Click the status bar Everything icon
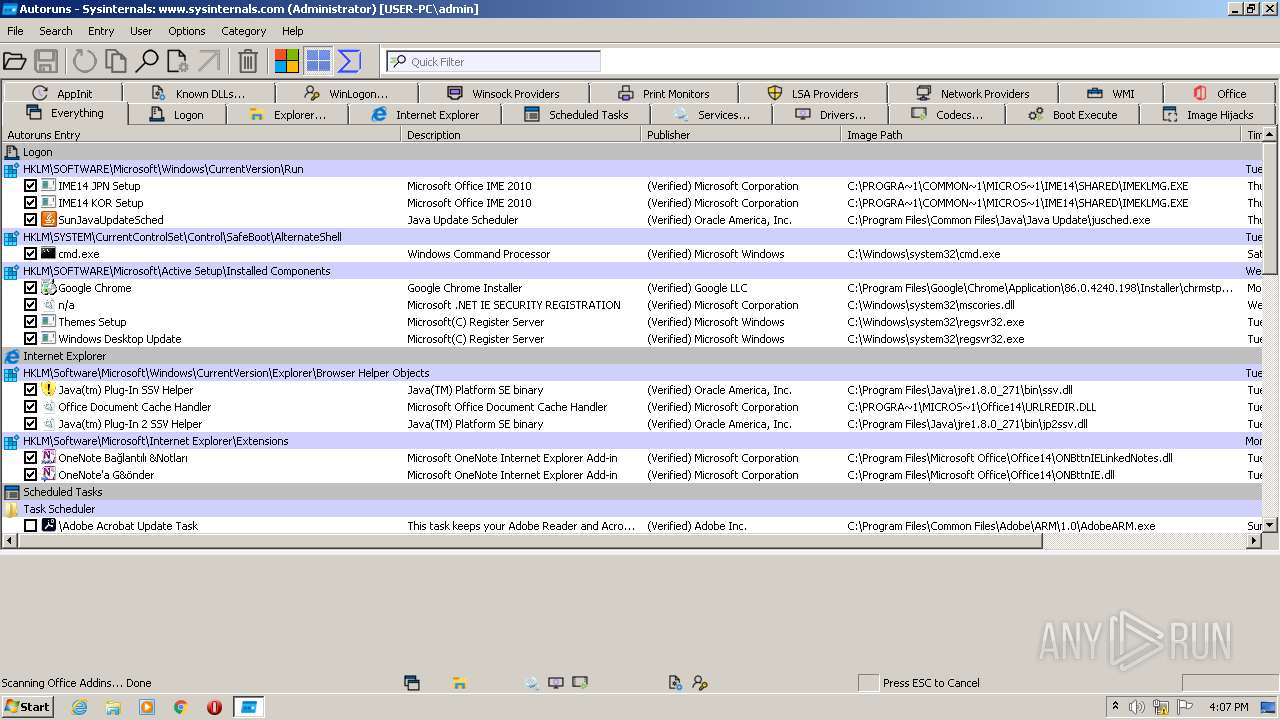The image size is (1280, 720). tap(411, 683)
